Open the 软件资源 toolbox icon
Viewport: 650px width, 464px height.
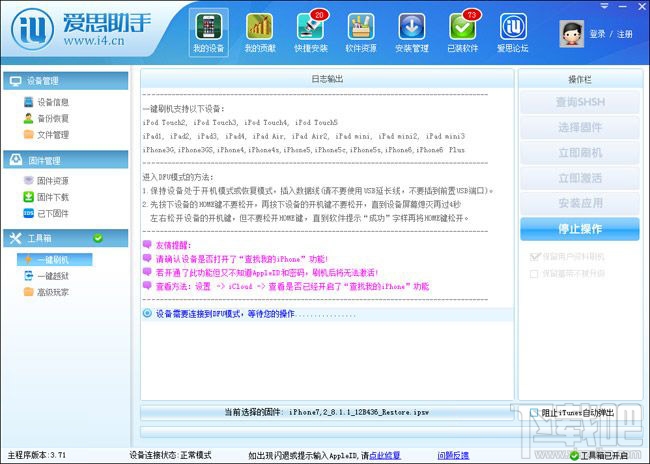[x=361, y=32]
